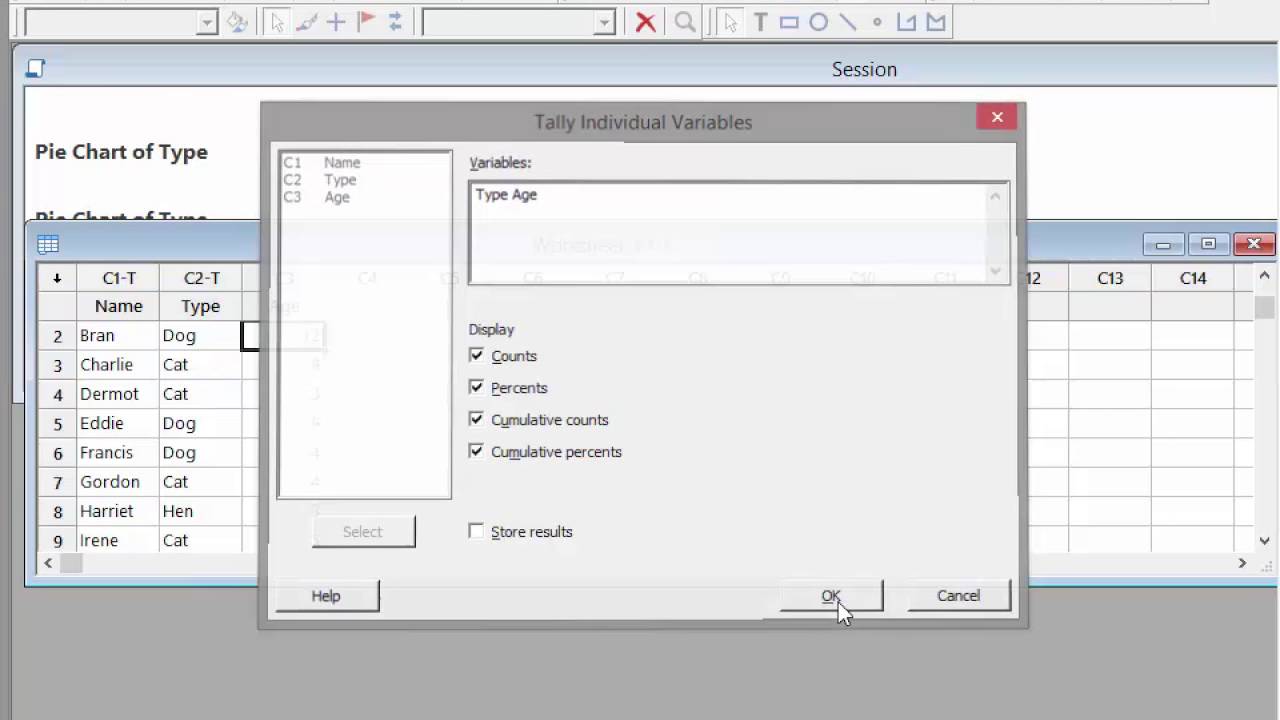Click the worksheet cell containing Eddie

pyautogui.click(x=119, y=423)
